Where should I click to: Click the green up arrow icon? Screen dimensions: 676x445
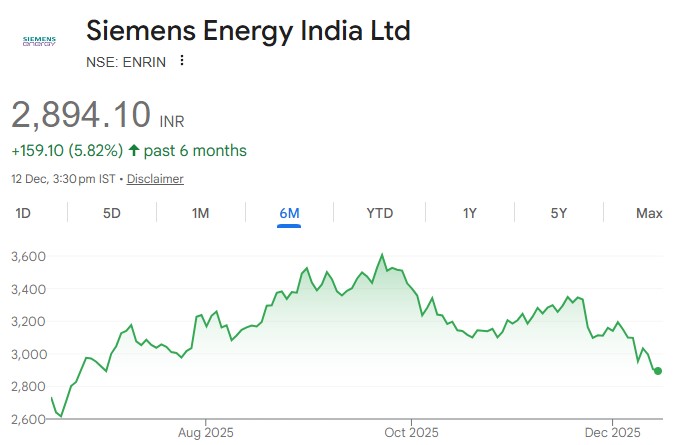(x=136, y=151)
